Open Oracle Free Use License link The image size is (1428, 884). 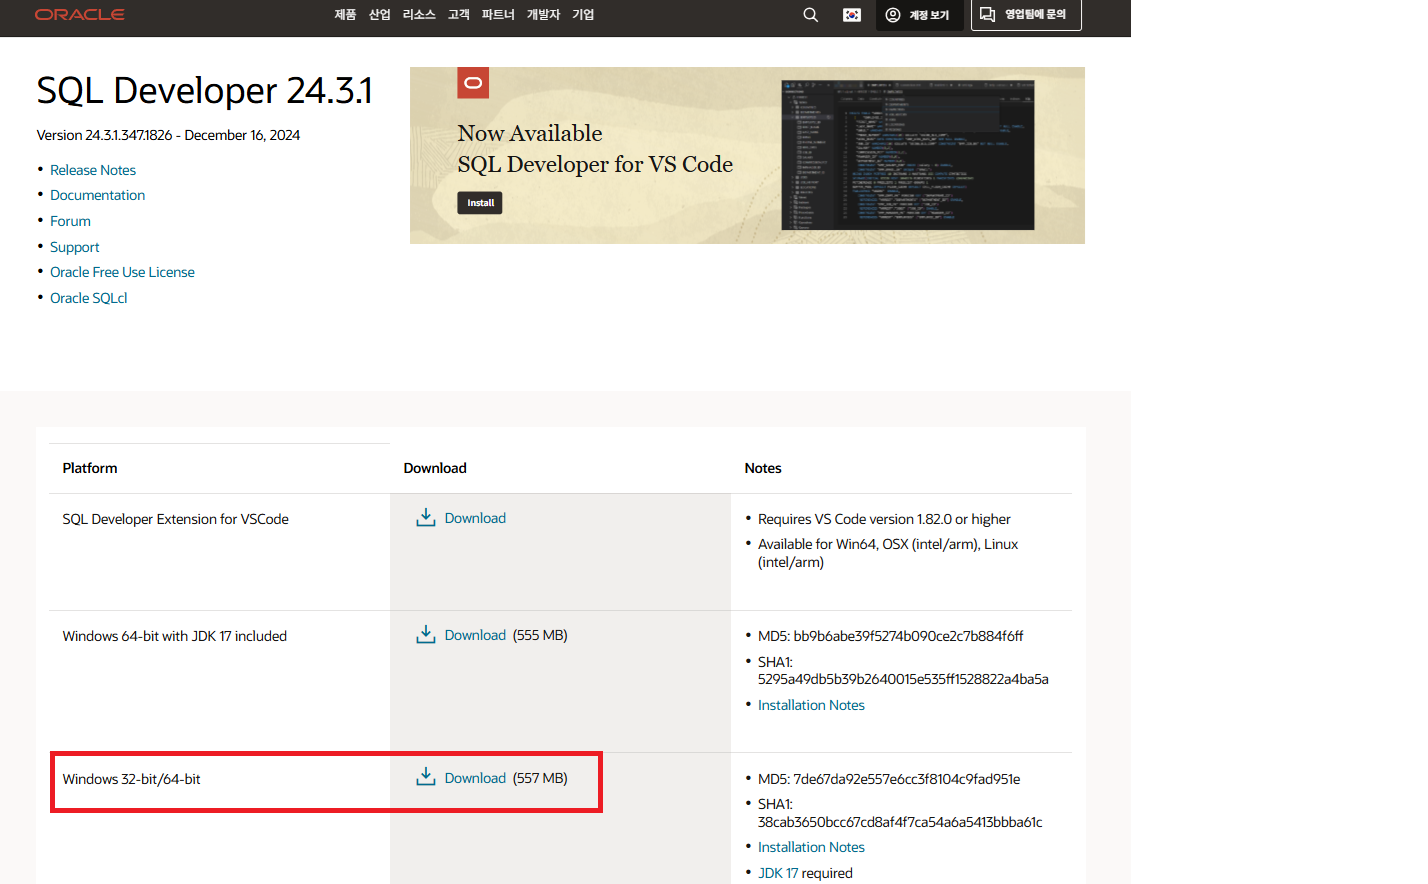[122, 272]
